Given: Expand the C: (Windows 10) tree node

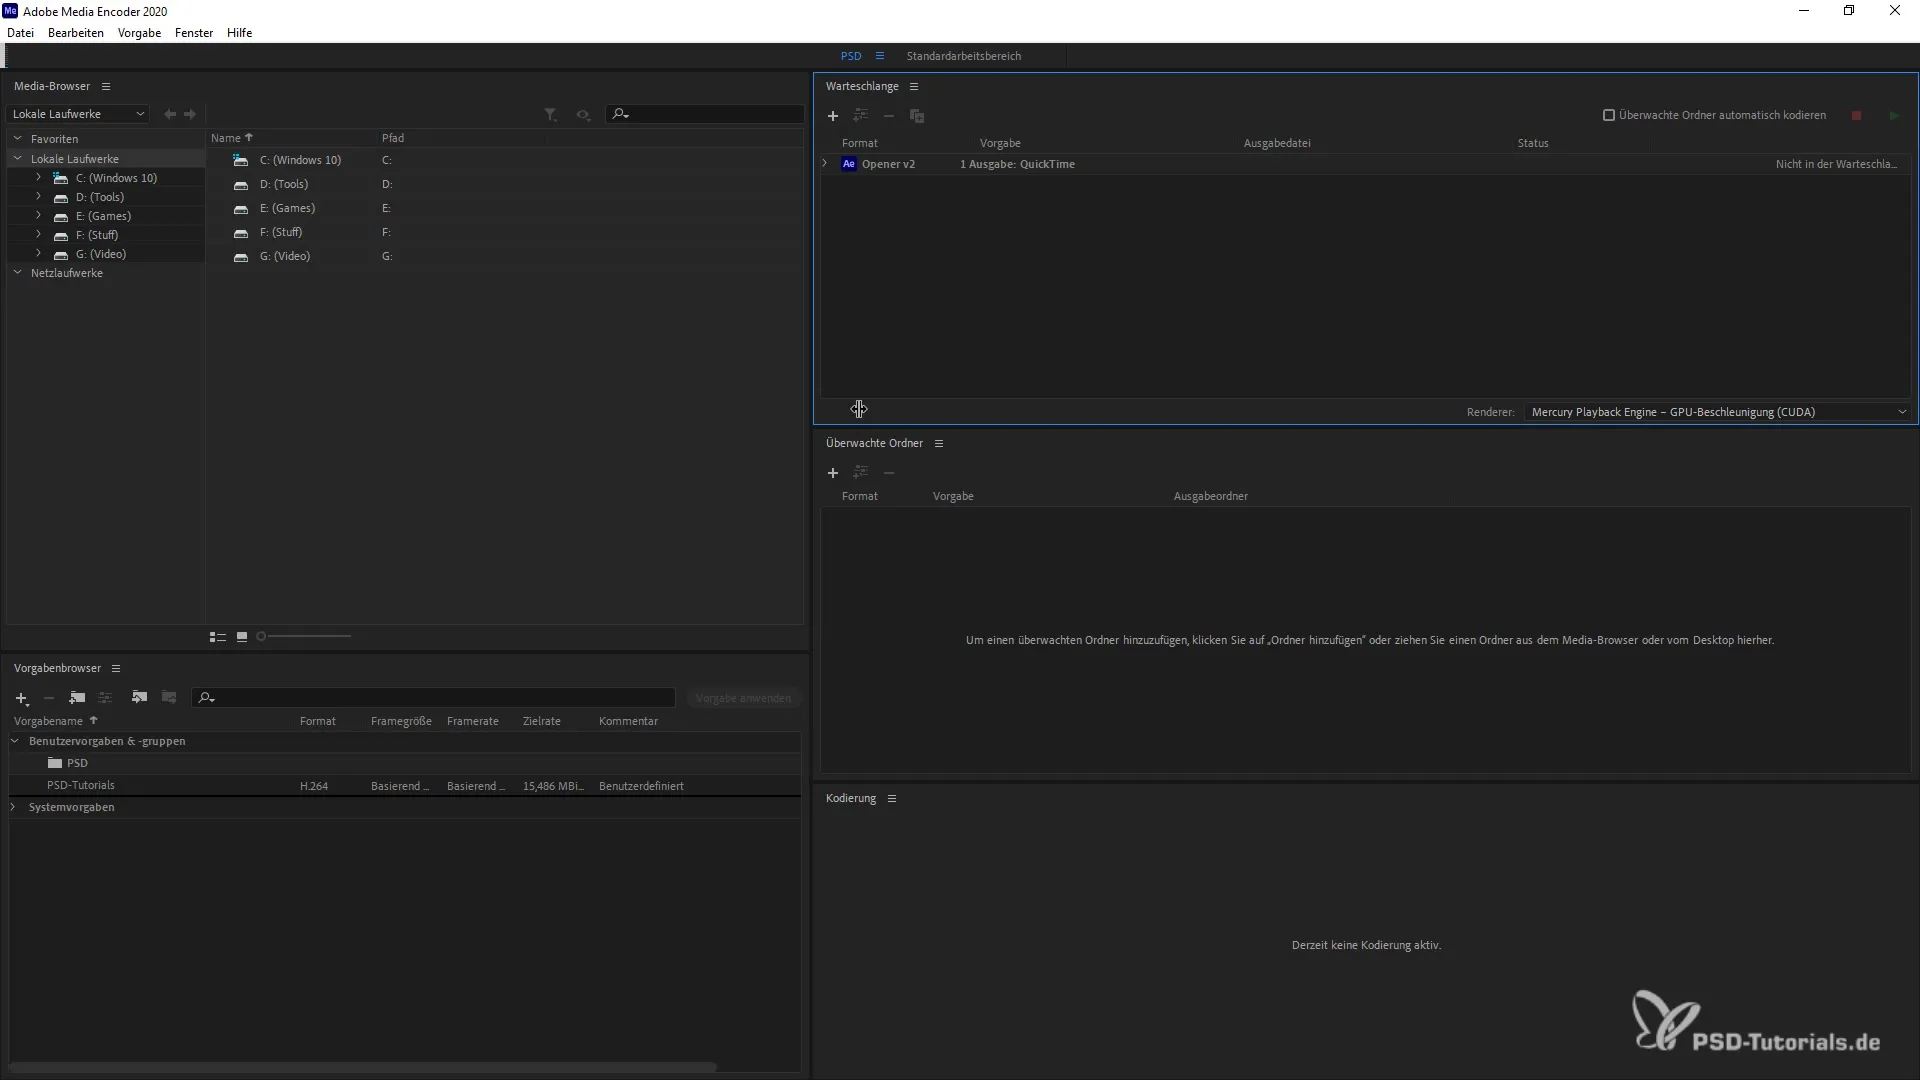Looking at the screenshot, I should [38, 178].
